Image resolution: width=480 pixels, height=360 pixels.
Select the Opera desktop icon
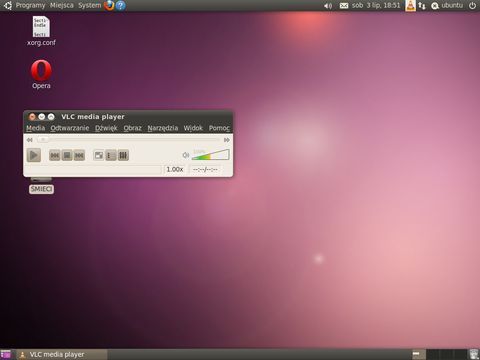(41, 74)
